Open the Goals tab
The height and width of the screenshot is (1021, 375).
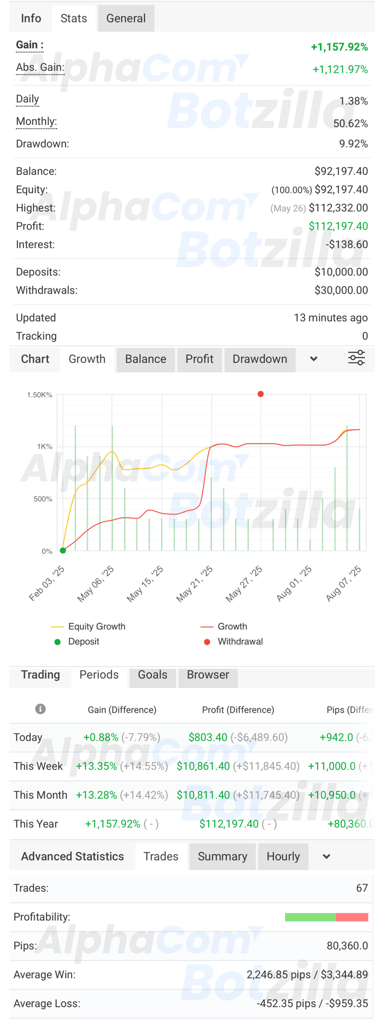(x=152, y=675)
